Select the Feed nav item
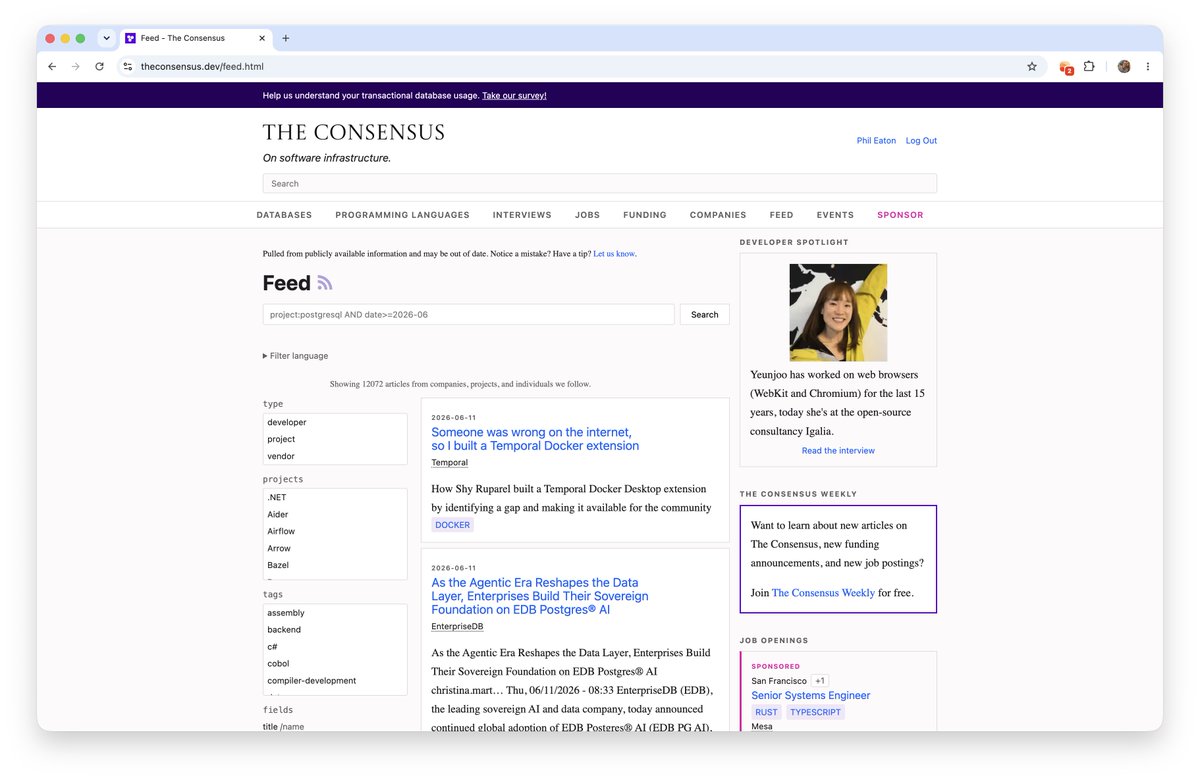This screenshot has height=780, width=1200. click(781, 215)
